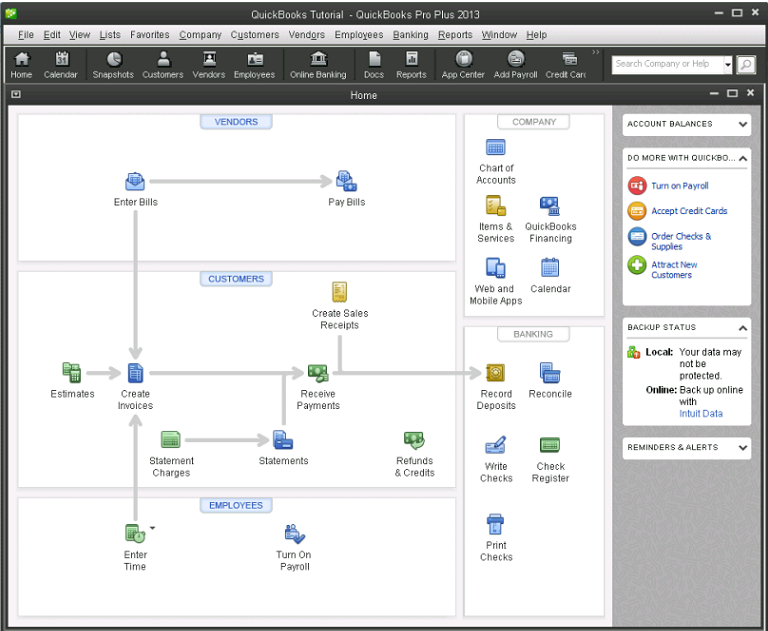Click the Print Checks icon
The image size is (768, 631).
coord(495,524)
